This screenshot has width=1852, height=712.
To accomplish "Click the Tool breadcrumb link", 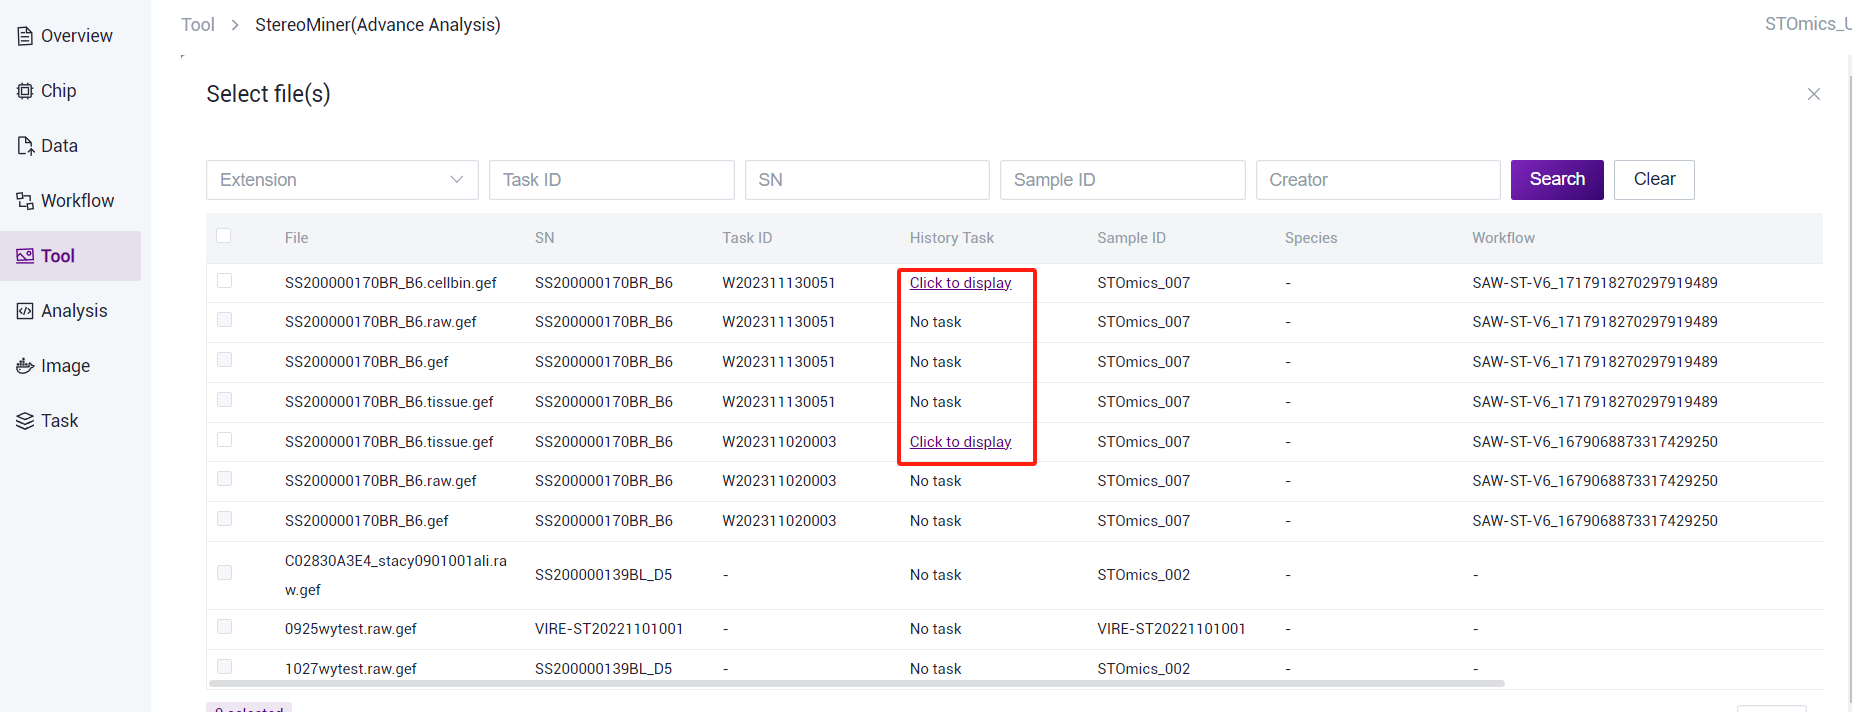I will pos(198,25).
